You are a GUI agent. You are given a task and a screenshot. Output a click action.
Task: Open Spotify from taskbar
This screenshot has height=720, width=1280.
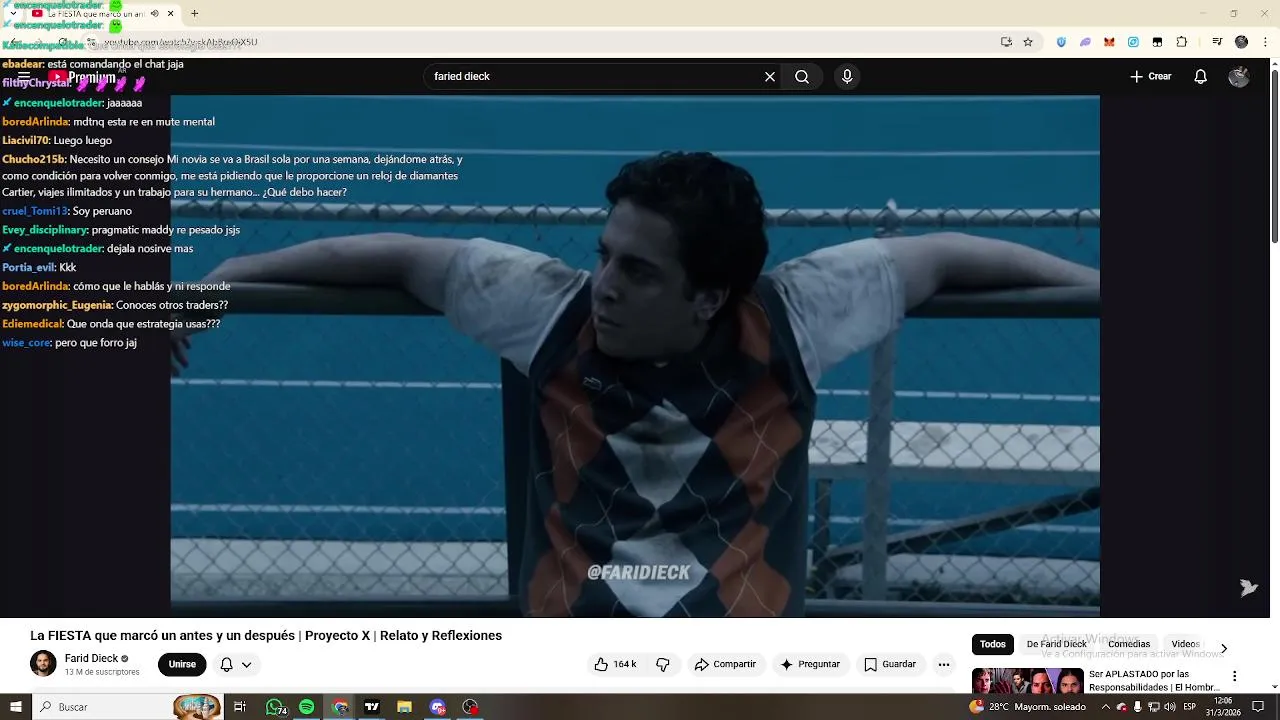pyautogui.click(x=306, y=707)
